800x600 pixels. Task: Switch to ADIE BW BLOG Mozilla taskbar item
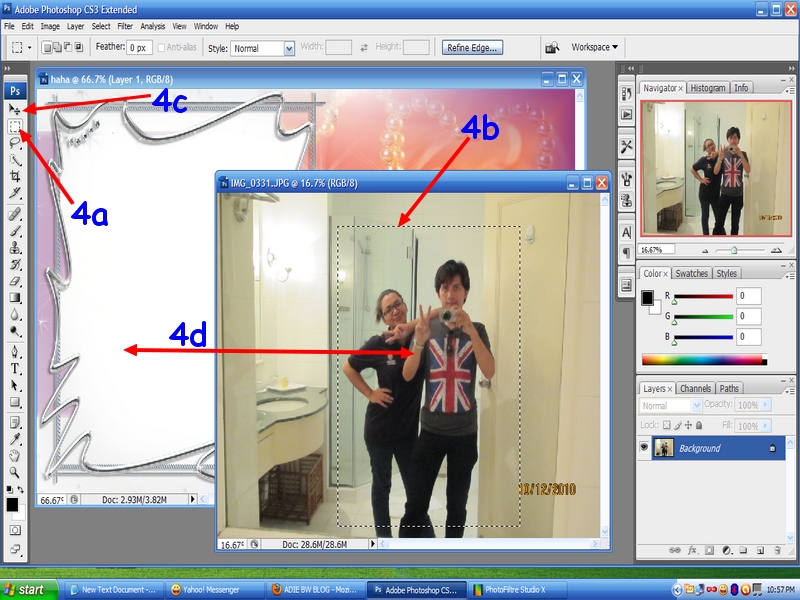point(315,590)
